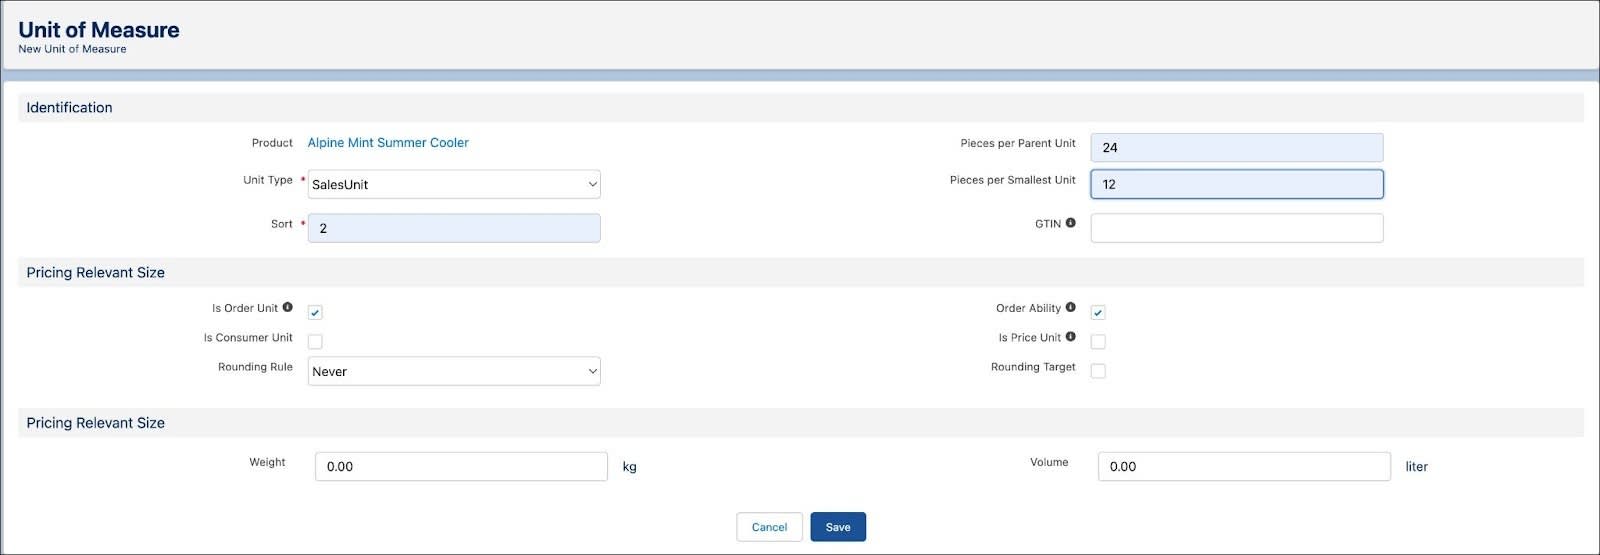Click the 'Pieces per Smallest Unit' label
Image resolution: width=1600 pixels, height=555 pixels.
coord(1013,180)
